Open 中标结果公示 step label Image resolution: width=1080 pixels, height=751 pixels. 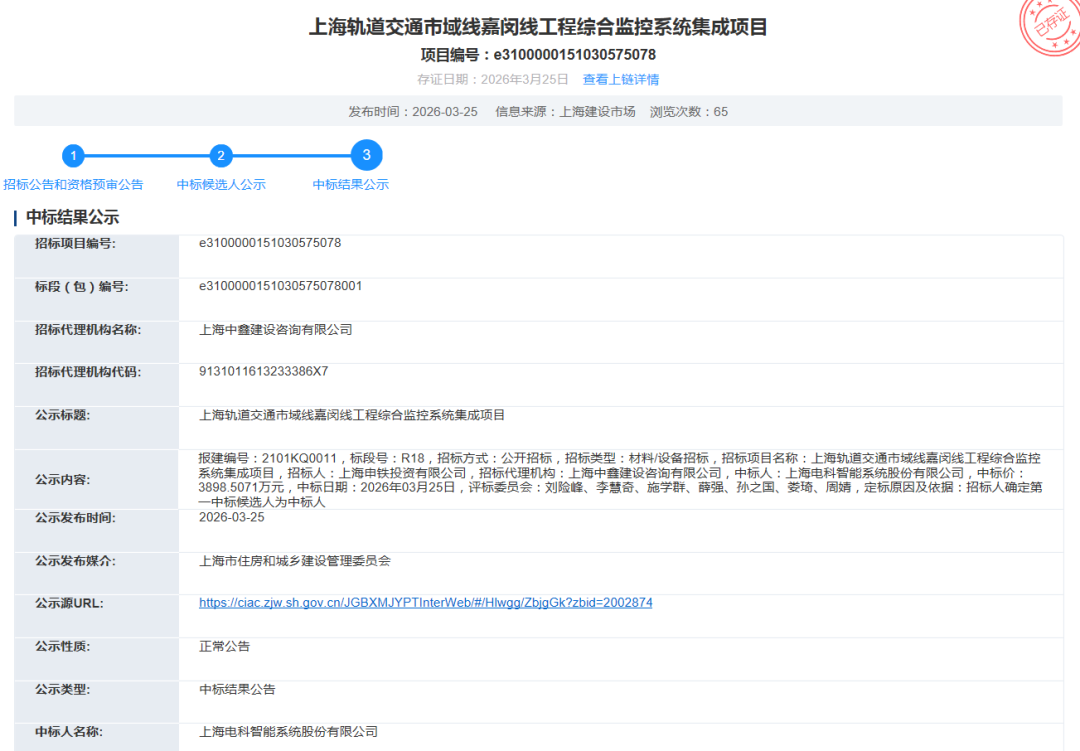click(x=351, y=185)
